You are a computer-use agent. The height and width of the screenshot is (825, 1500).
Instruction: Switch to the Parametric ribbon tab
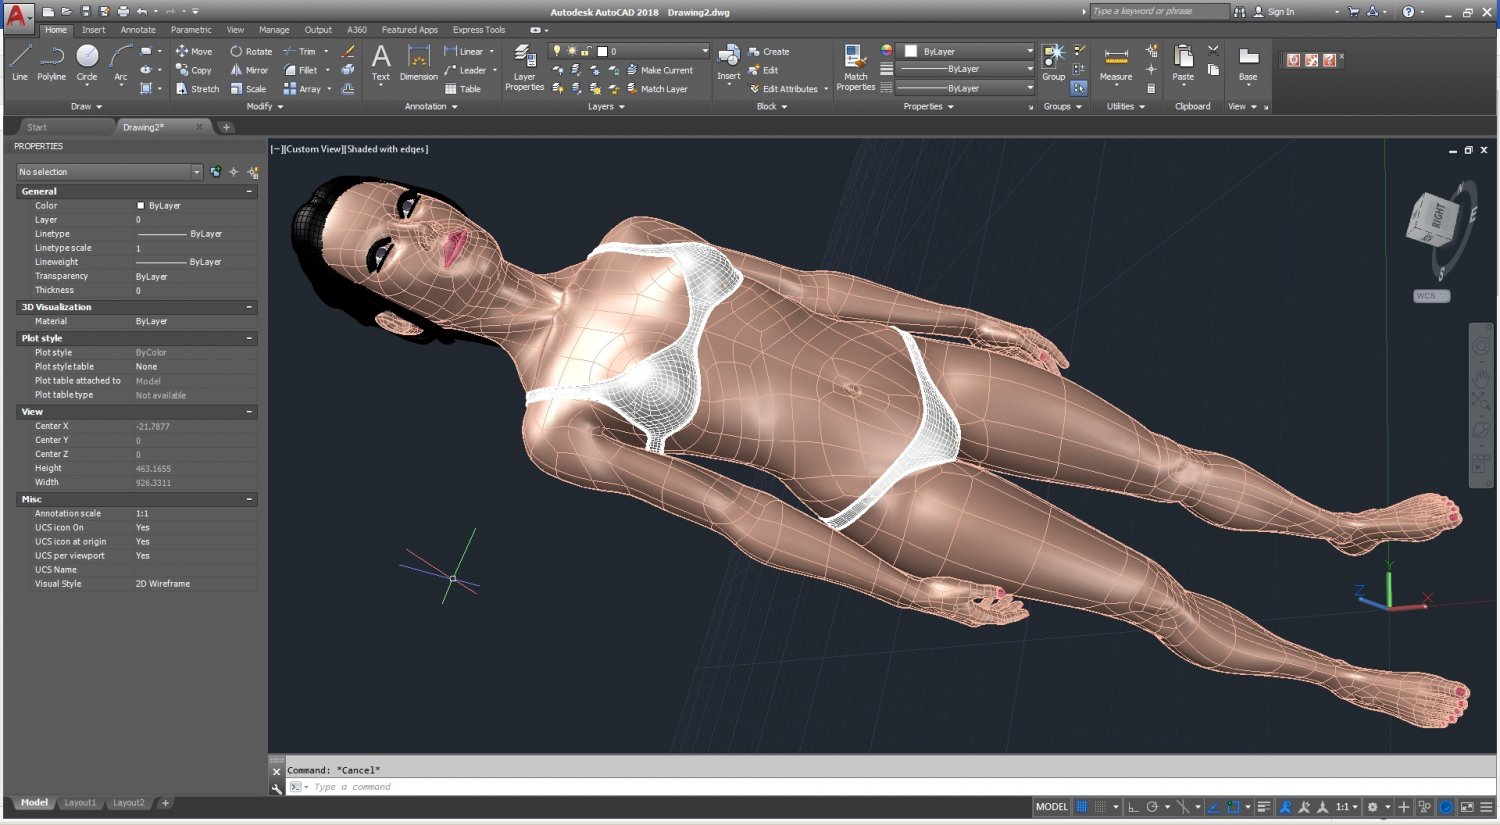pyautogui.click(x=191, y=30)
